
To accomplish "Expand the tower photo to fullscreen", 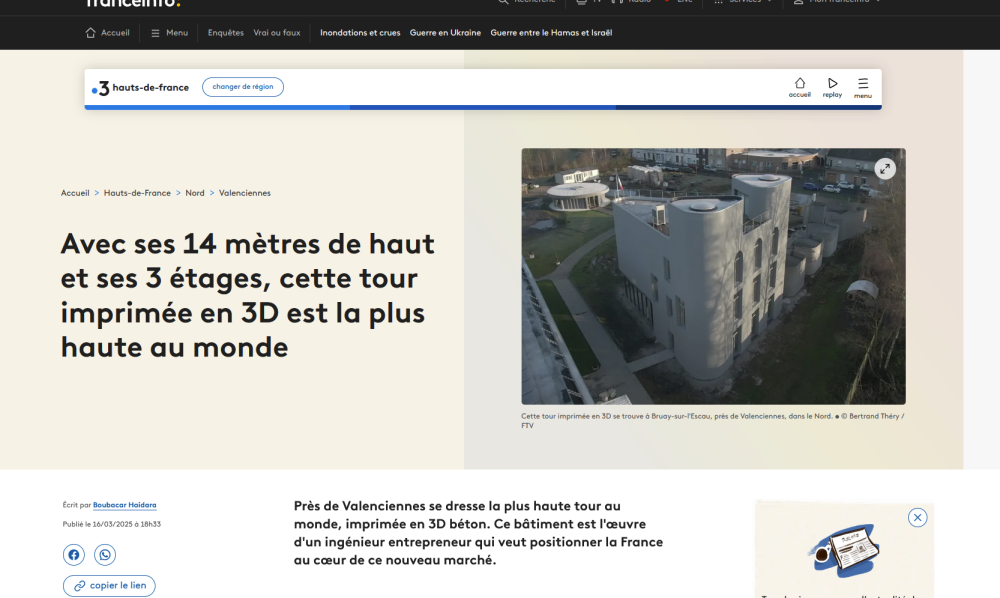I will [885, 169].
